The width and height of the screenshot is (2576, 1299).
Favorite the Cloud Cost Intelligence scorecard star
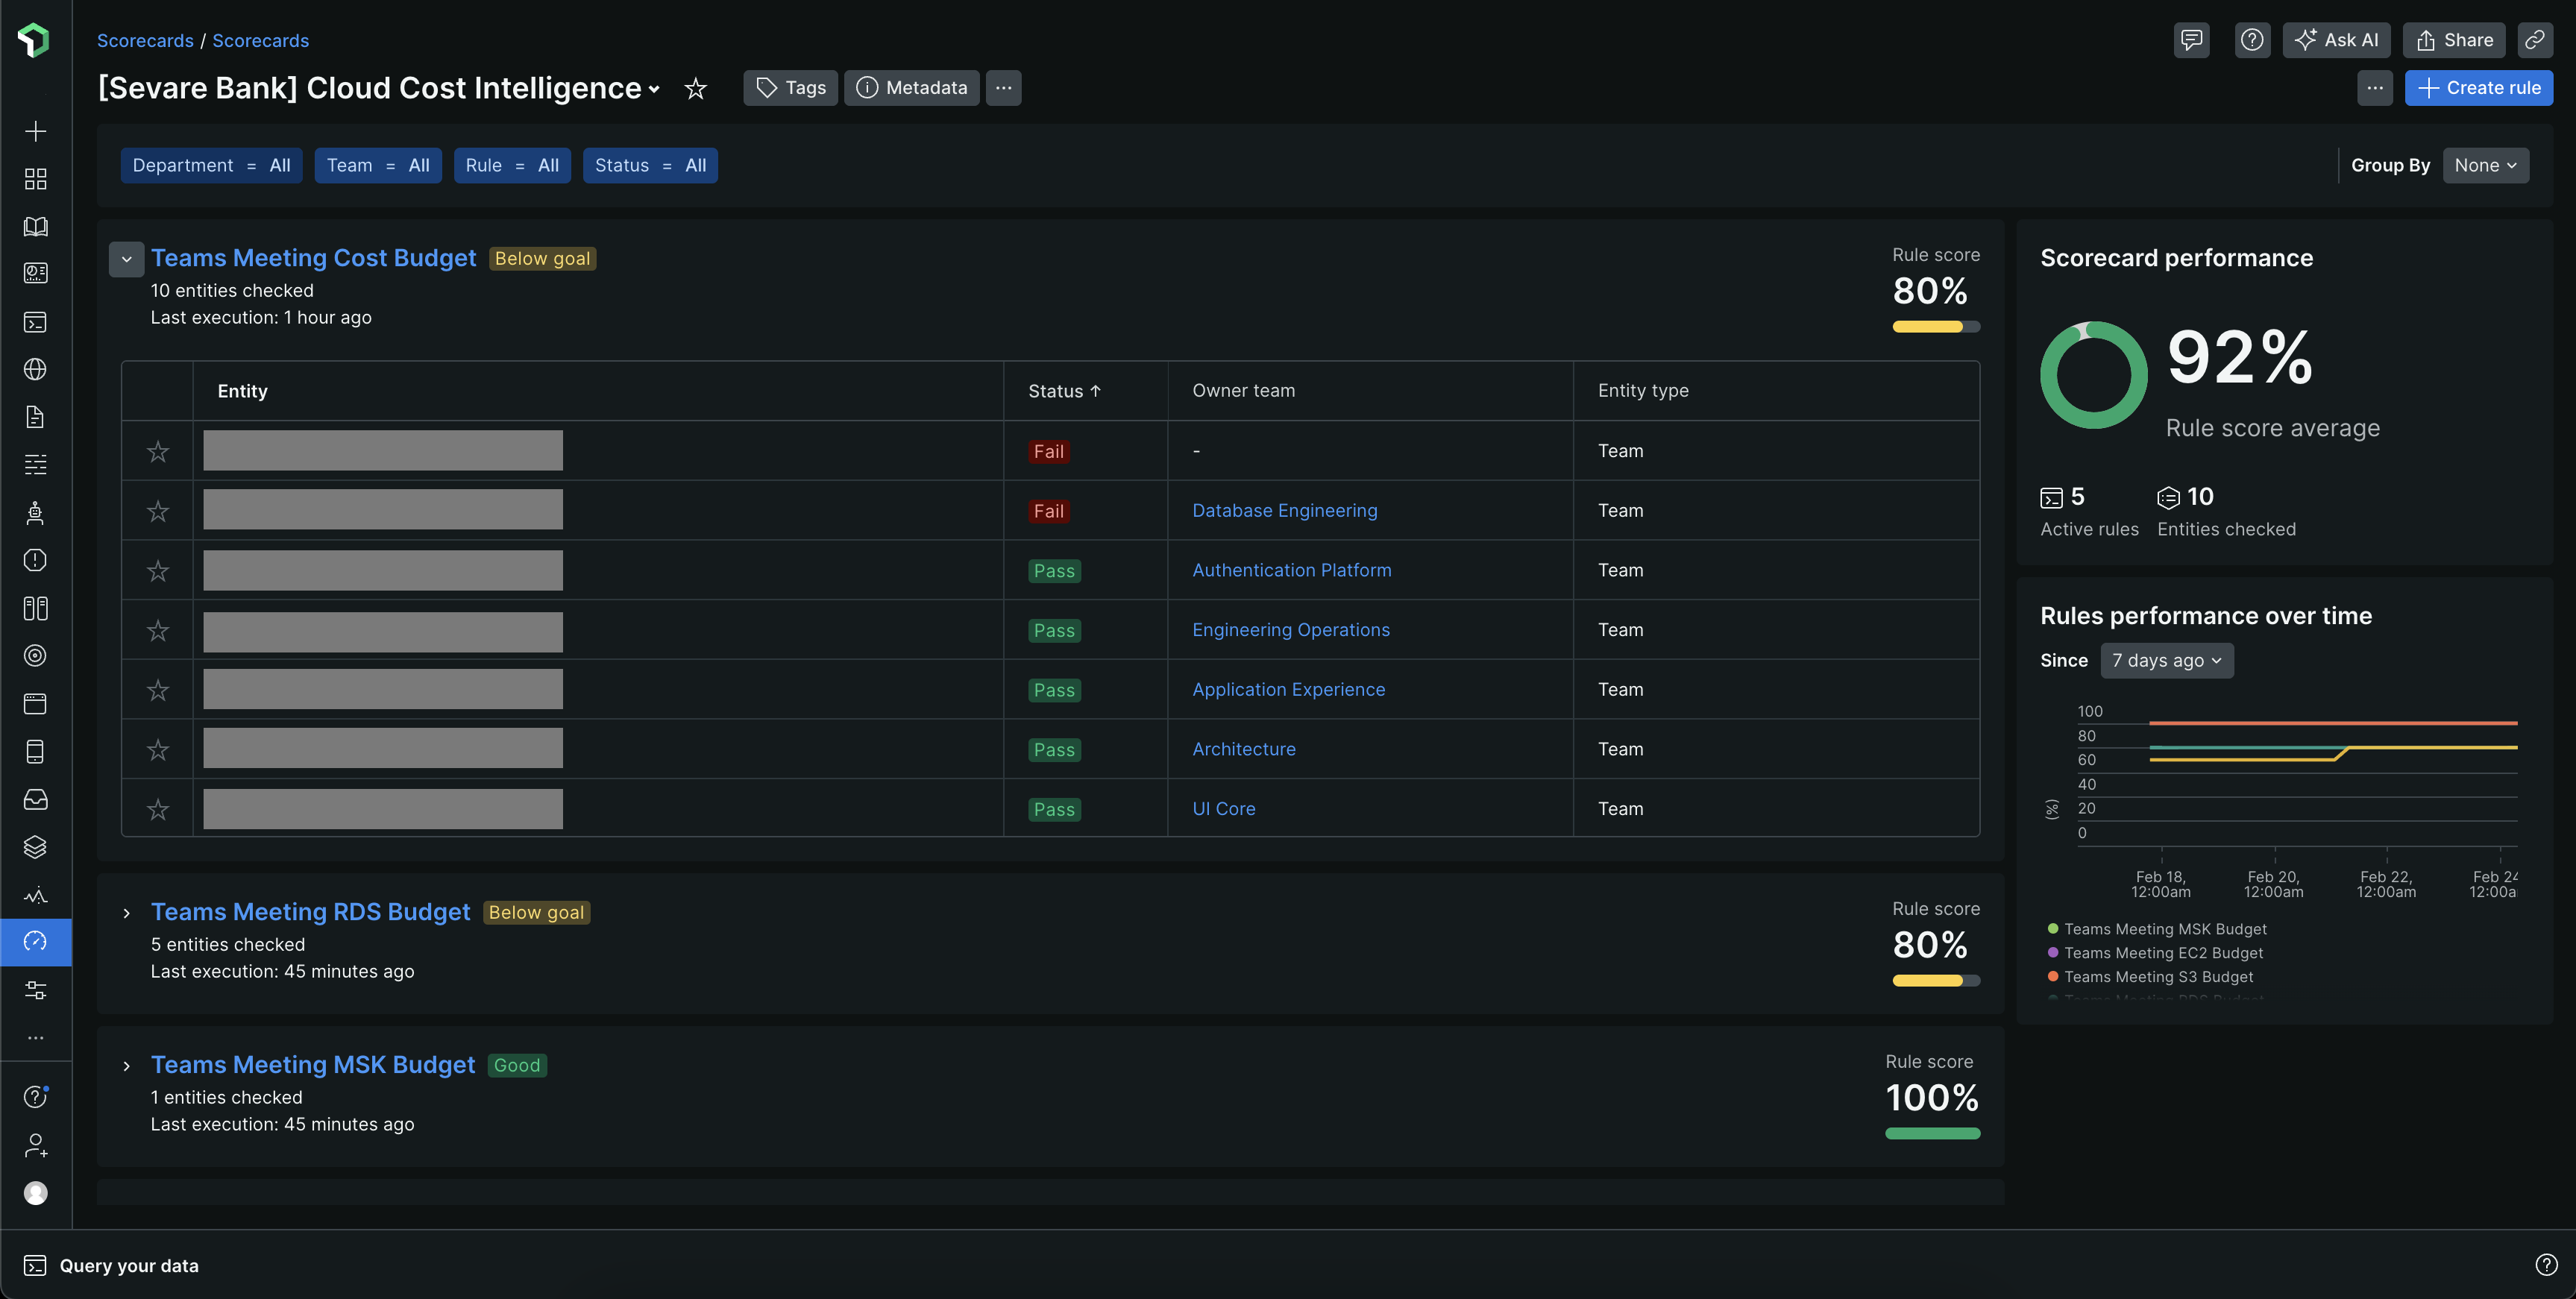tap(695, 88)
